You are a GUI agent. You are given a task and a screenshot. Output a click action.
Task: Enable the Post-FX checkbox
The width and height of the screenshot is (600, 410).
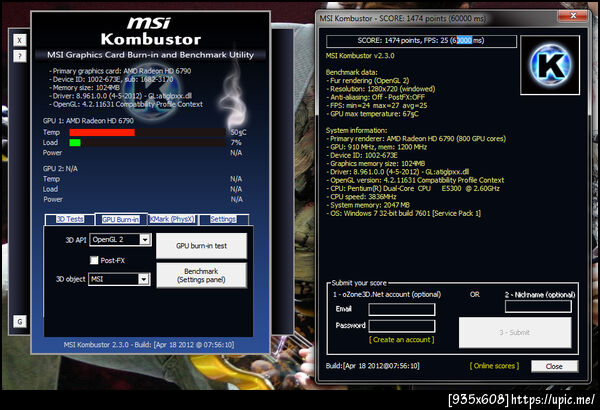click(x=94, y=260)
